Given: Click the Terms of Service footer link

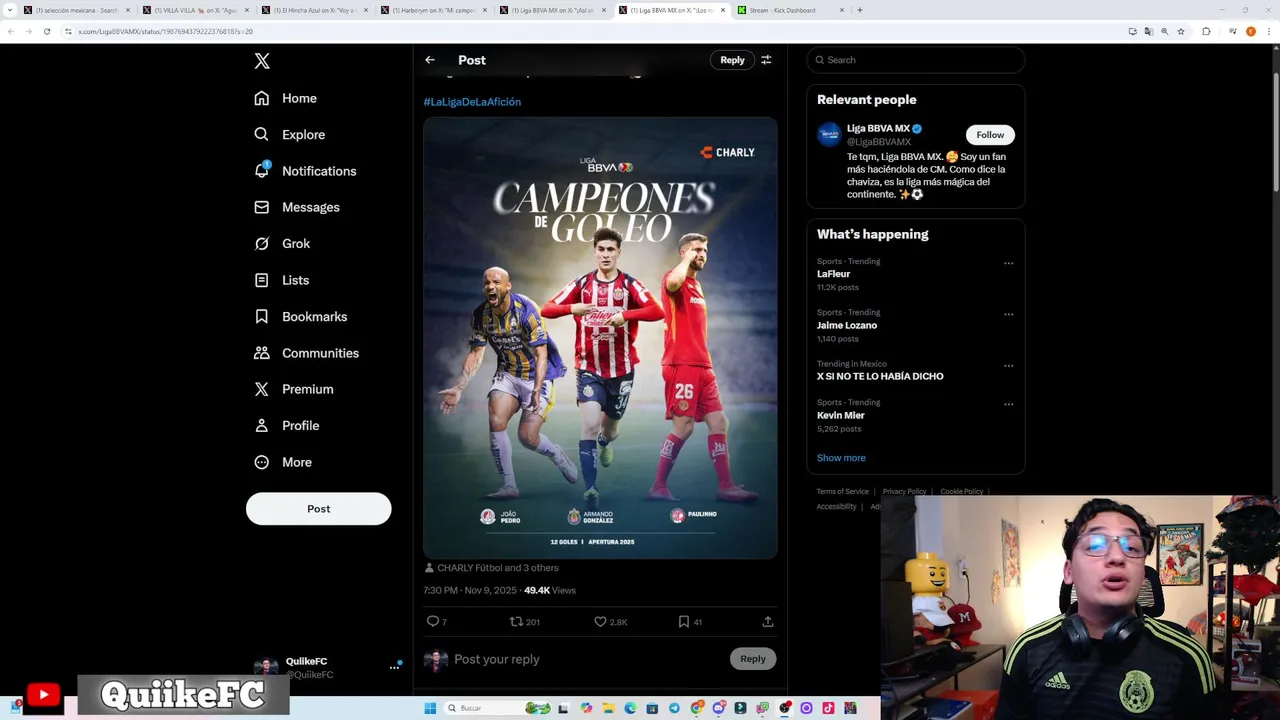Looking at the screenshot, I should tap(842, 492).
